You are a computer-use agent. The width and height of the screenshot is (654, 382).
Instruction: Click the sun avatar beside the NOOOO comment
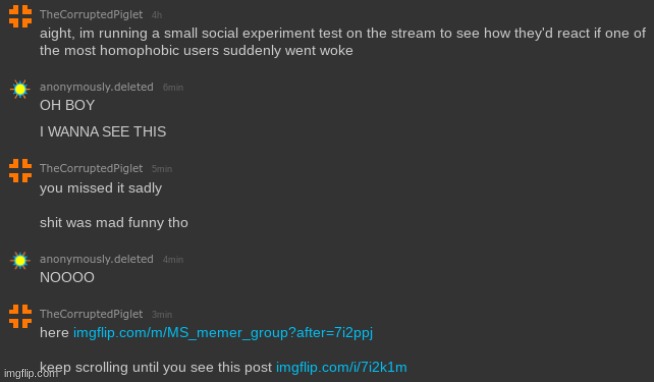click(20, 261)
